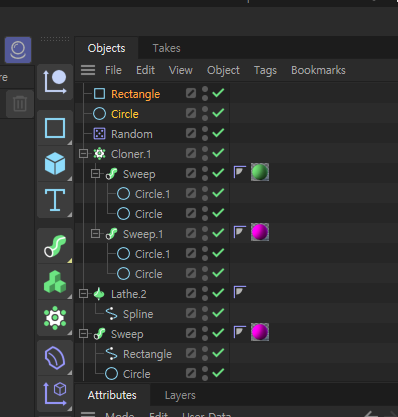Select the Null object tool icon
The image size is (398, 417).
(55, 82)
